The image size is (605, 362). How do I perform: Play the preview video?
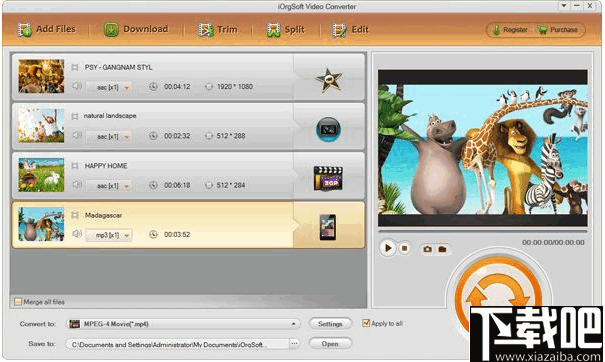click(388, 248)
